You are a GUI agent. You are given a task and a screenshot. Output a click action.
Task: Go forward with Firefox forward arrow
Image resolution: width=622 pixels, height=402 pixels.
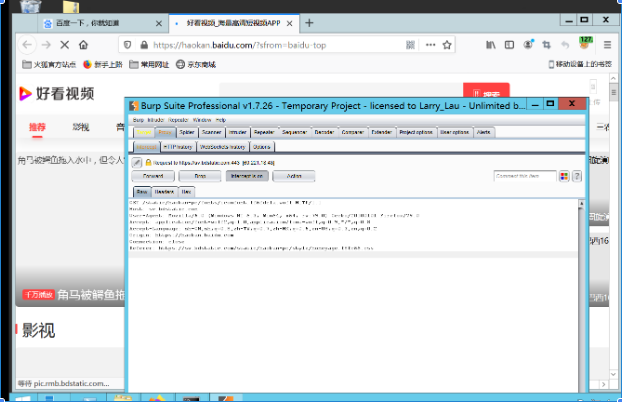[46, 45]
